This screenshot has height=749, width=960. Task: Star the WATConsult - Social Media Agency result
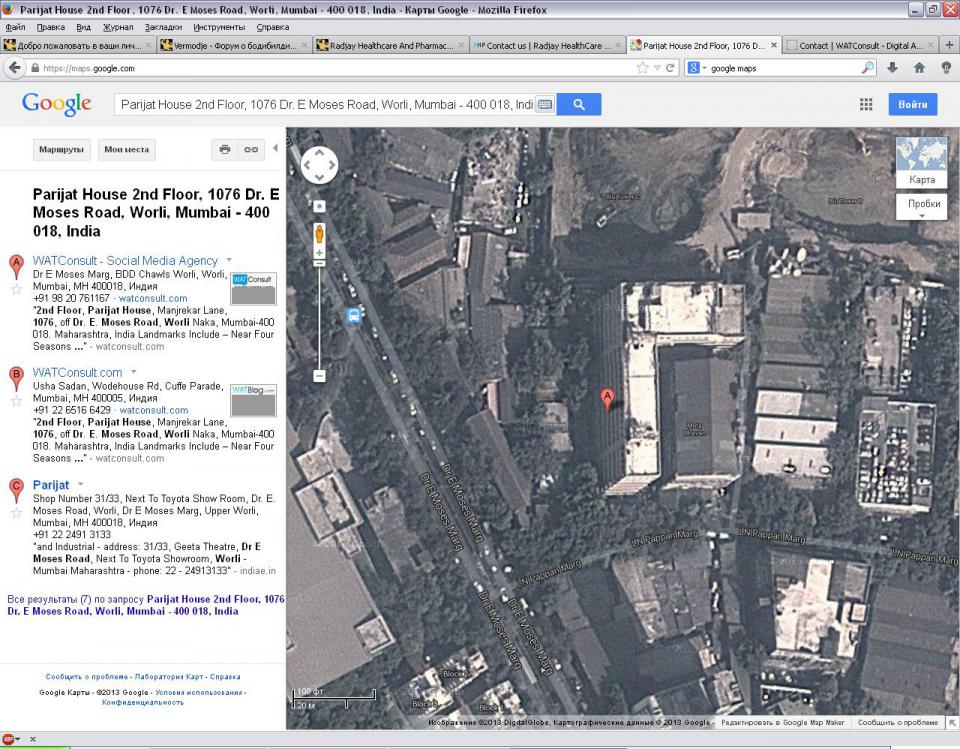click(16, 290)
